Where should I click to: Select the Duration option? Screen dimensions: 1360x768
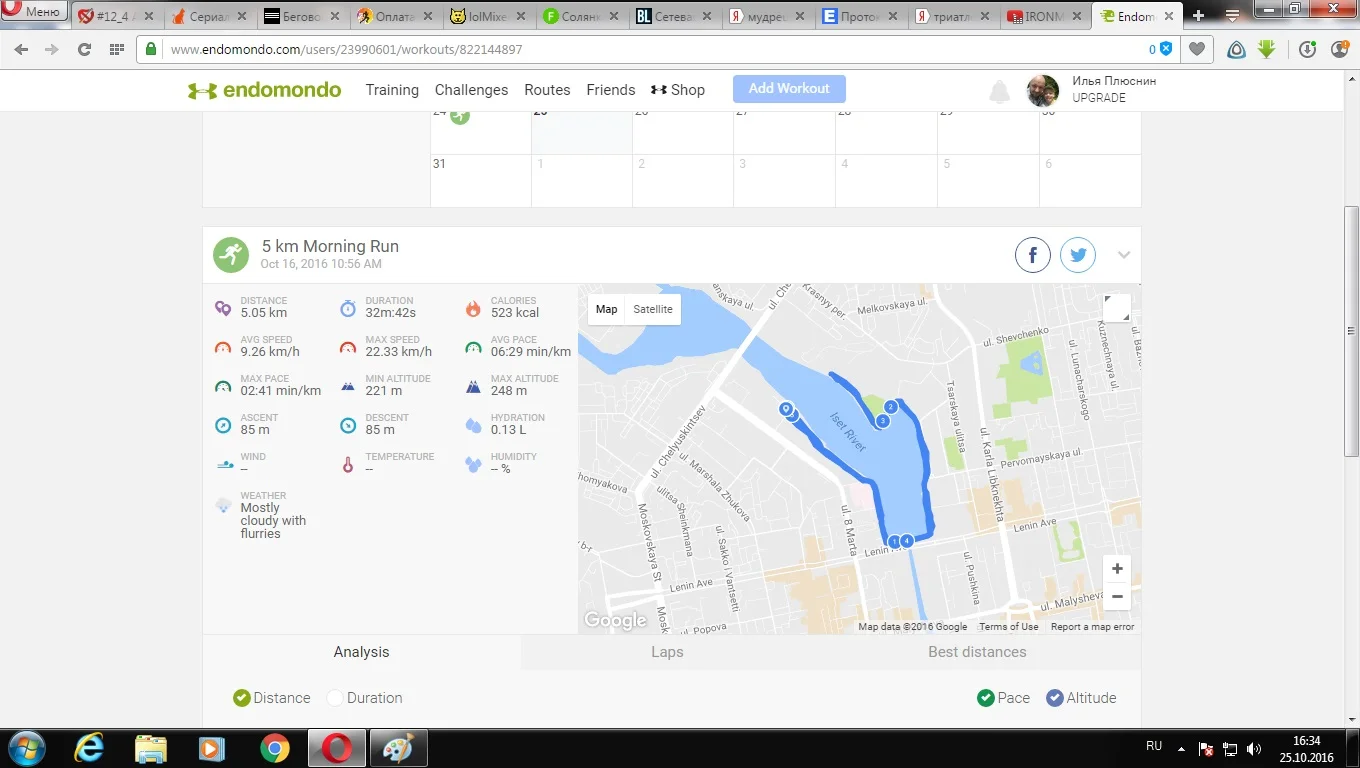(335, 698)
